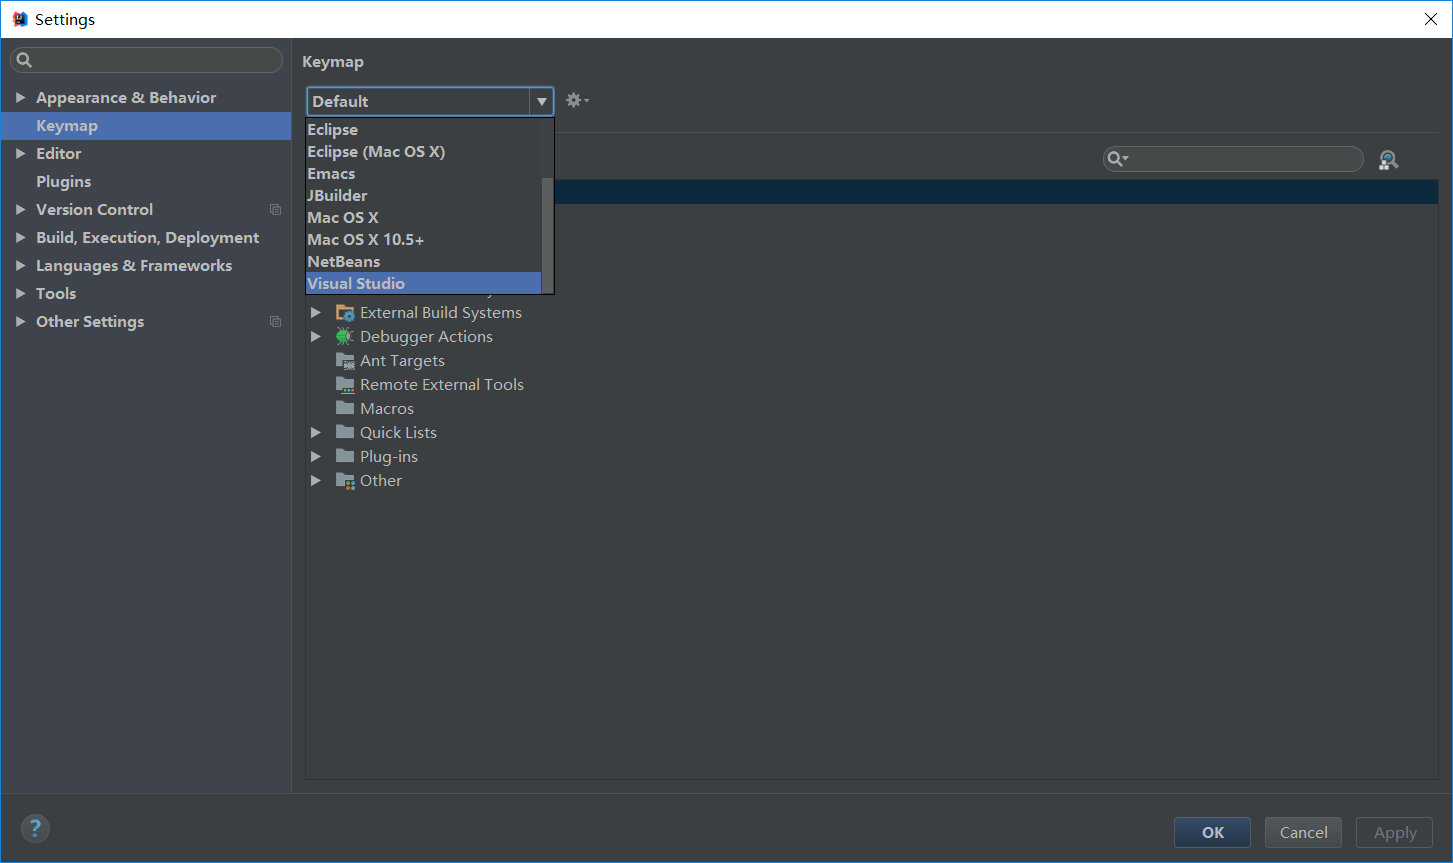Expand the Version Control section
Screen dimensions: 1453x863
(x=20, y=209)
